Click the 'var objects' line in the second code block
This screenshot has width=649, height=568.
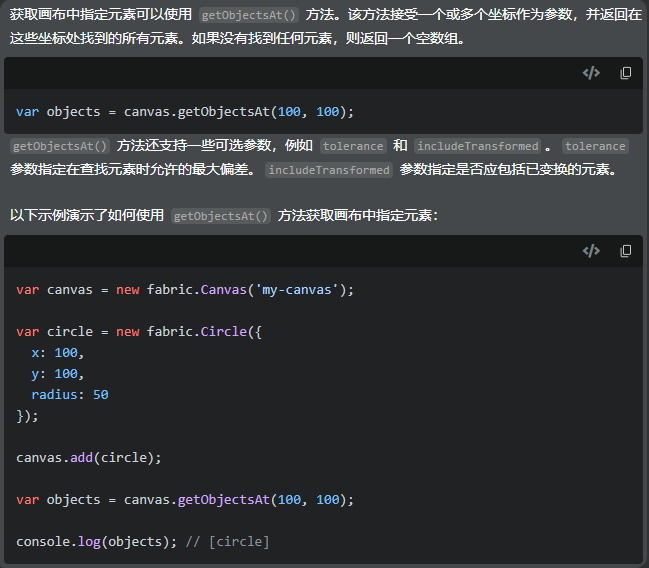[x=185, y=499]
